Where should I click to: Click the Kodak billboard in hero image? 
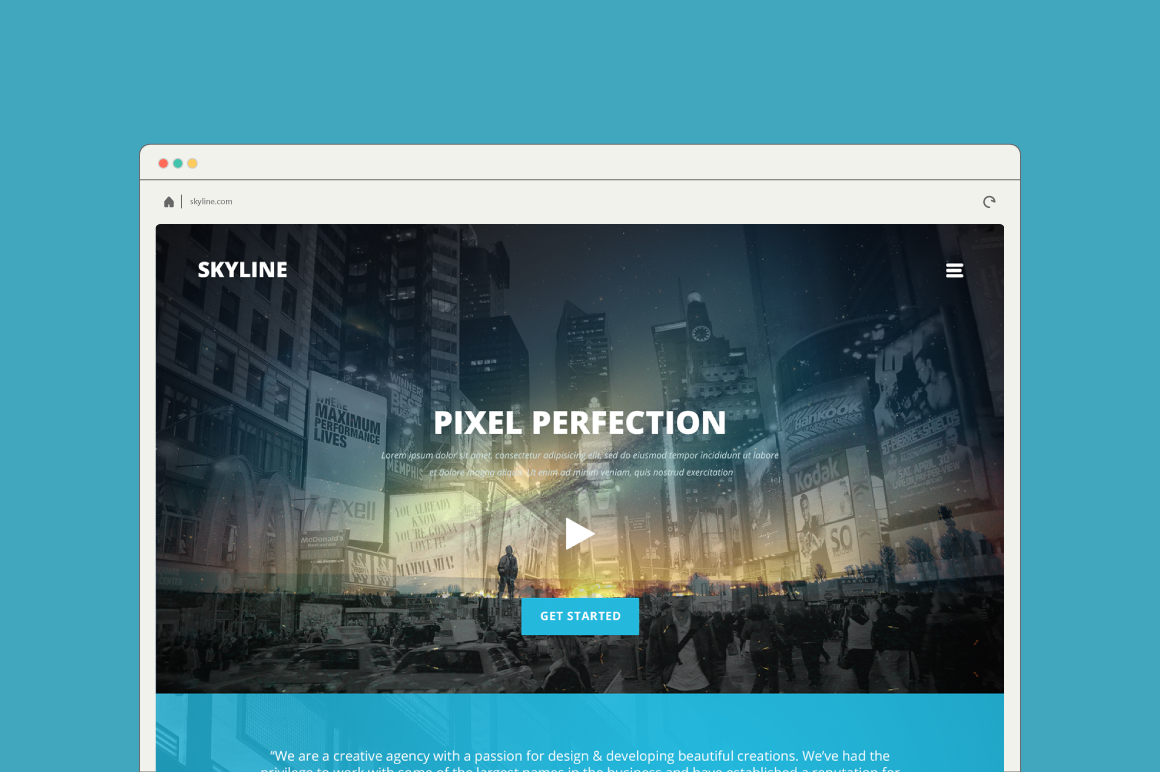[x=812, y=472]
